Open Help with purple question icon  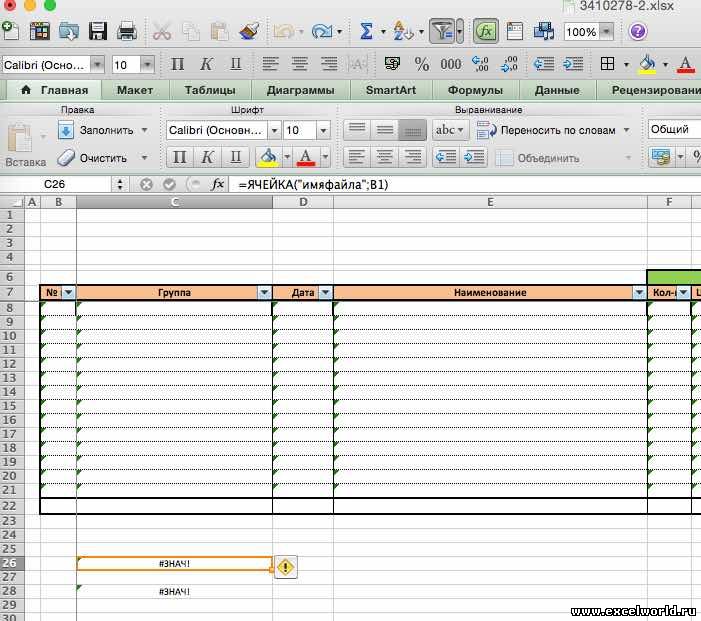coord(638,31)
